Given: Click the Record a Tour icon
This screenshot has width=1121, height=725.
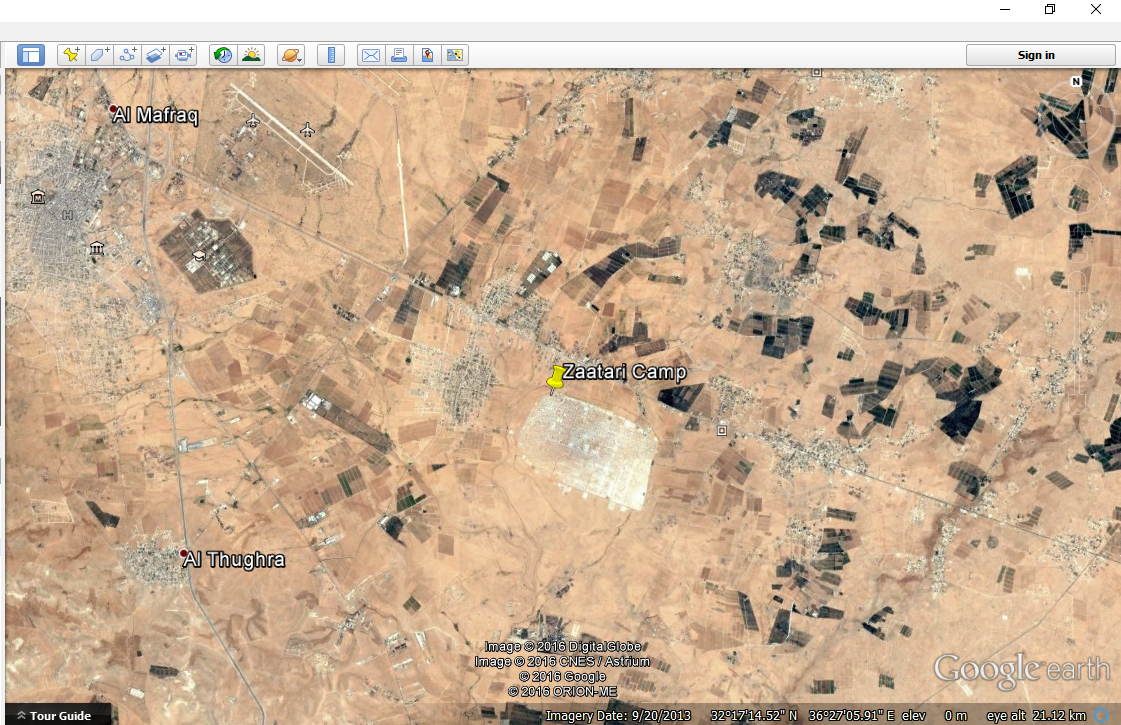Looking at the screenshot, I should pyautogui.click(x=185, y=55).
